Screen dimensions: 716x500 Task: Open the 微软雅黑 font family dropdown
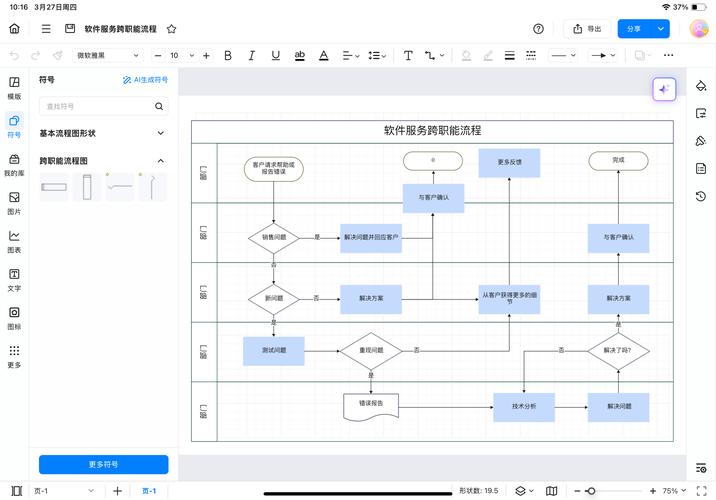112,56
